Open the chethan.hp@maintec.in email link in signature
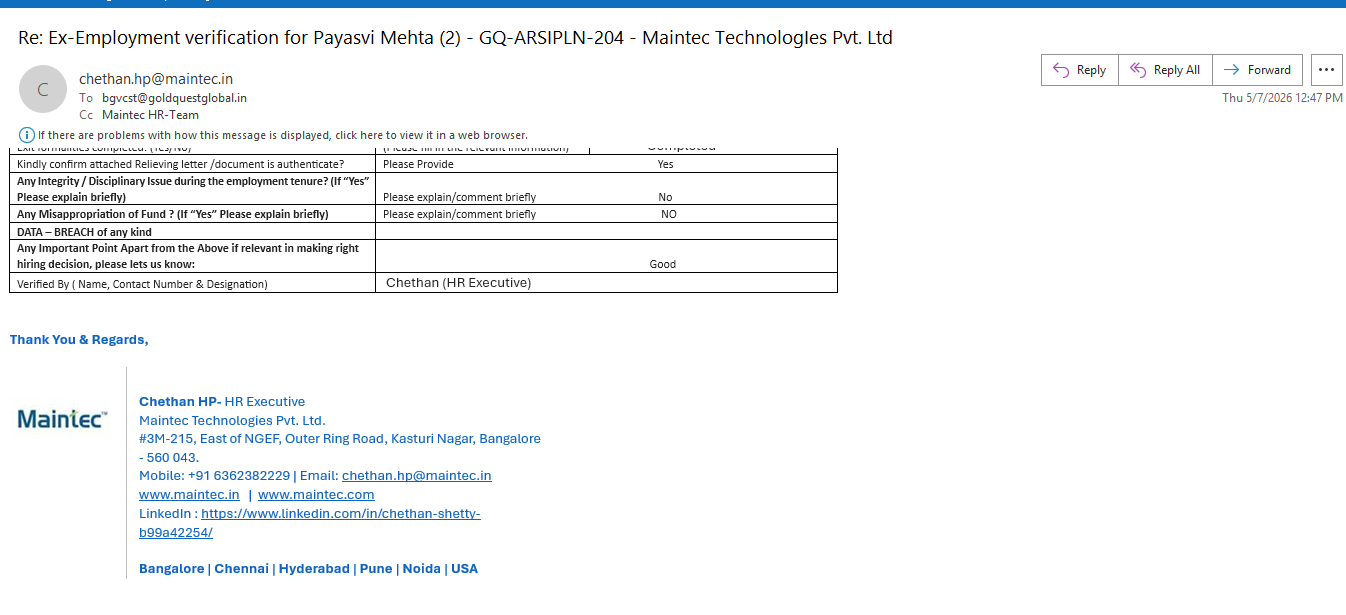Viewport: 1346px width, 615px height. pos(417,476)
